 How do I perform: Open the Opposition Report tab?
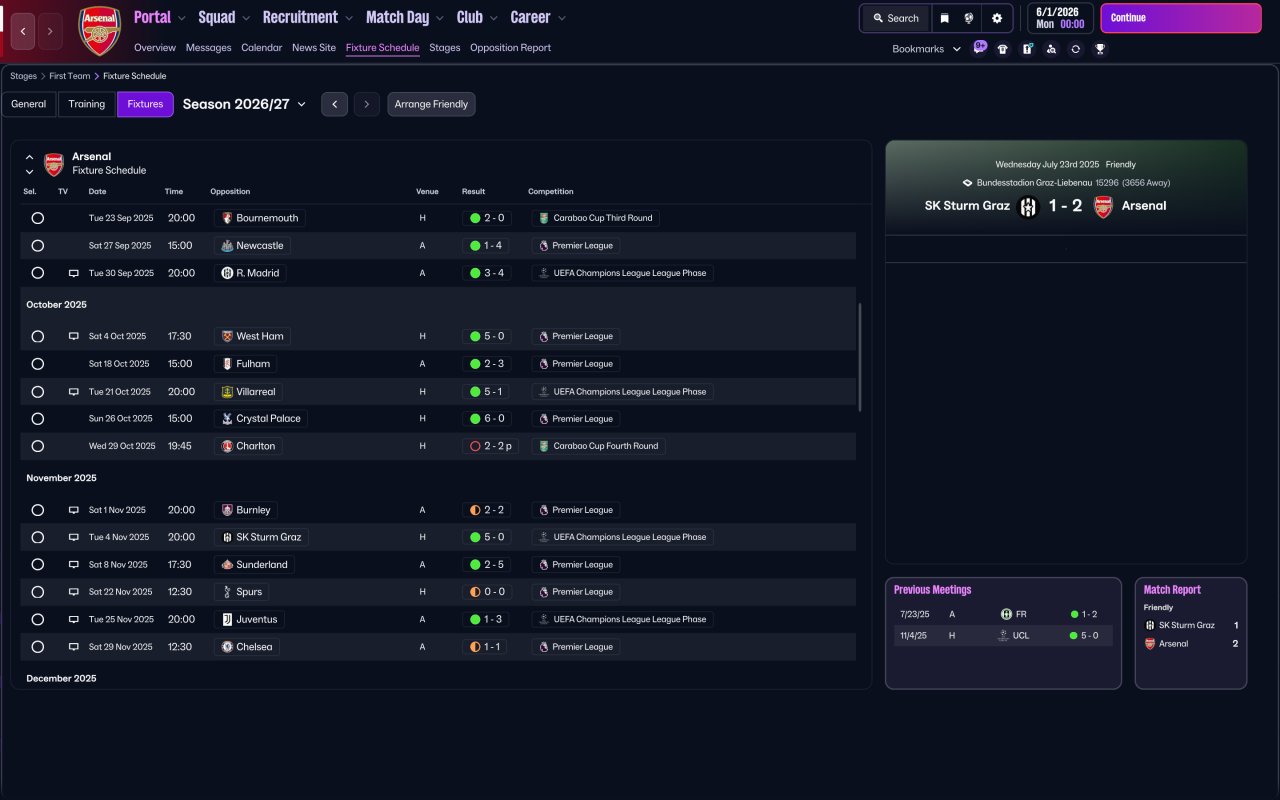(510, 47)
